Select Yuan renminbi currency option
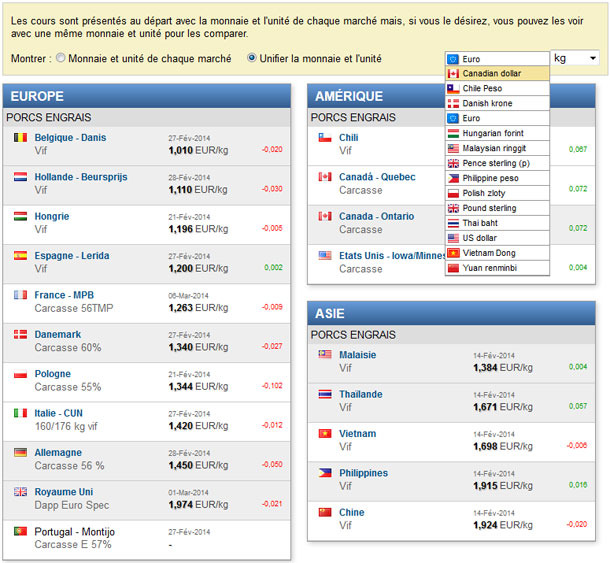610x563 pixels. coord(497,268)
